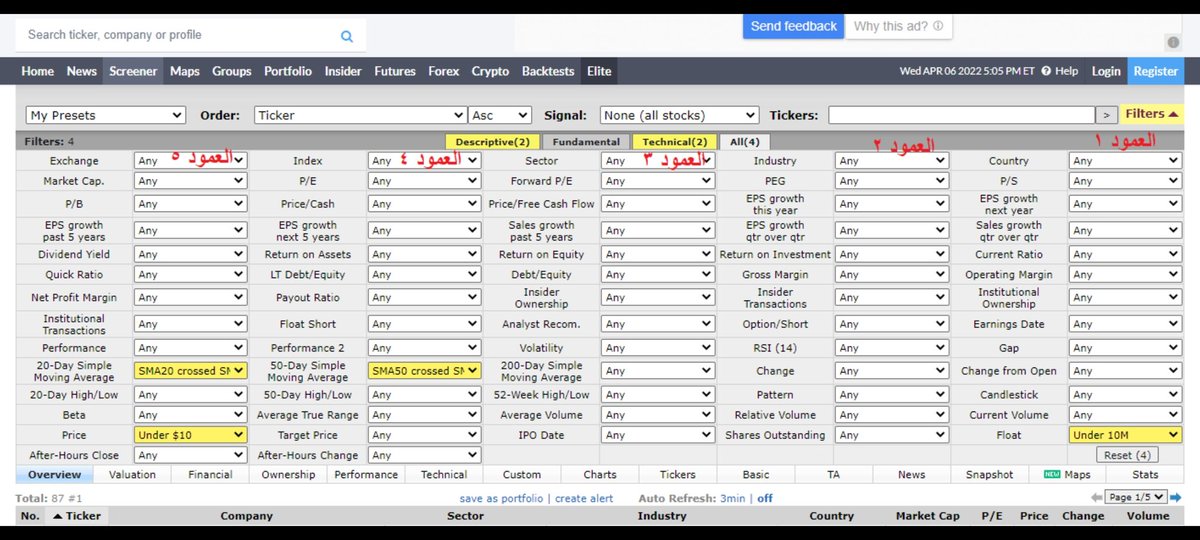Collapse the Filters toggle
Viewport: 1200px width, 540px height.
pyautogui.click(x=1152, y=114)
